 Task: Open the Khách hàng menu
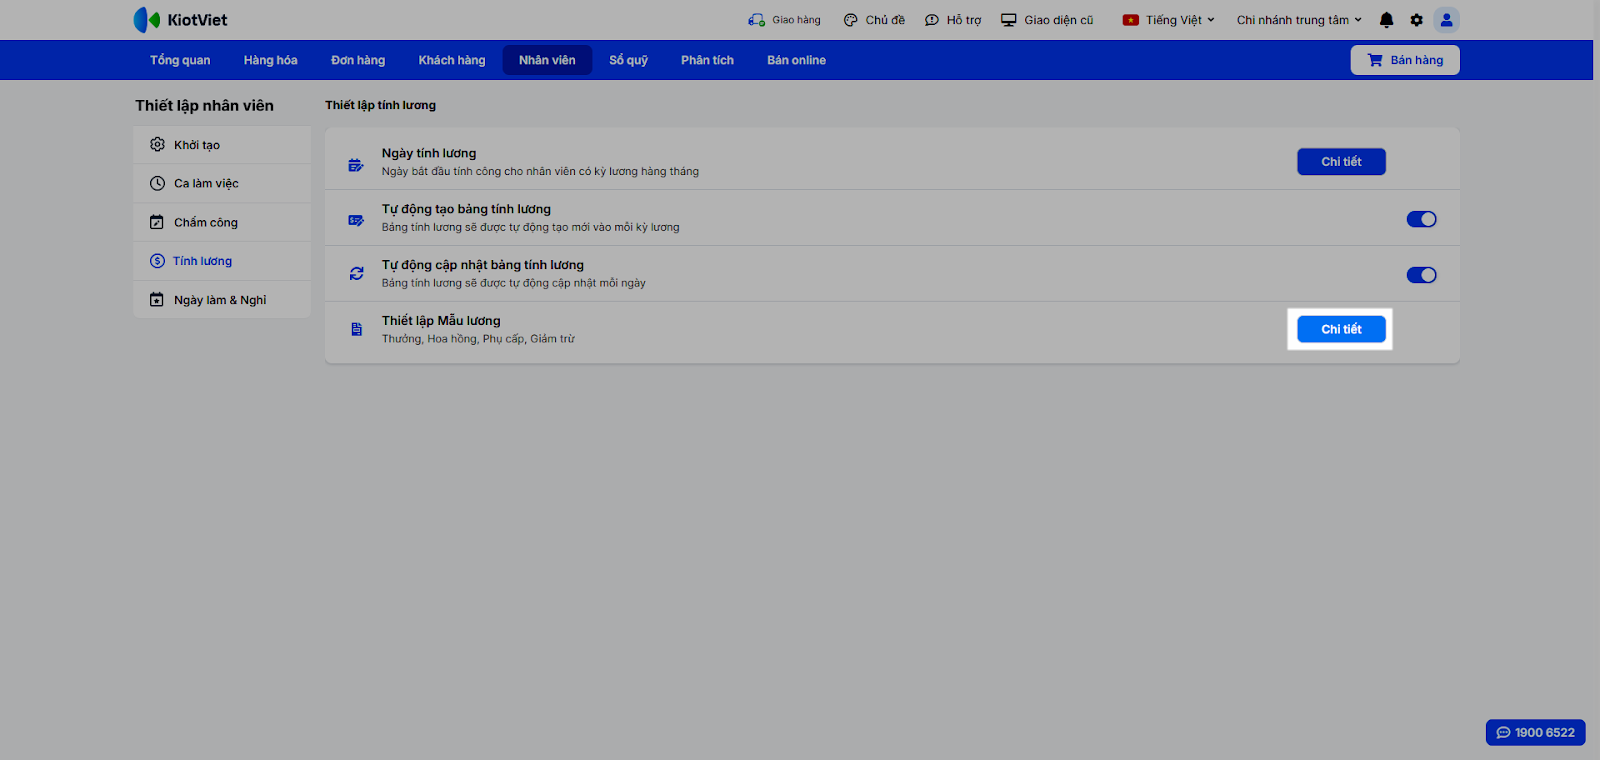(x=452, y=60)
